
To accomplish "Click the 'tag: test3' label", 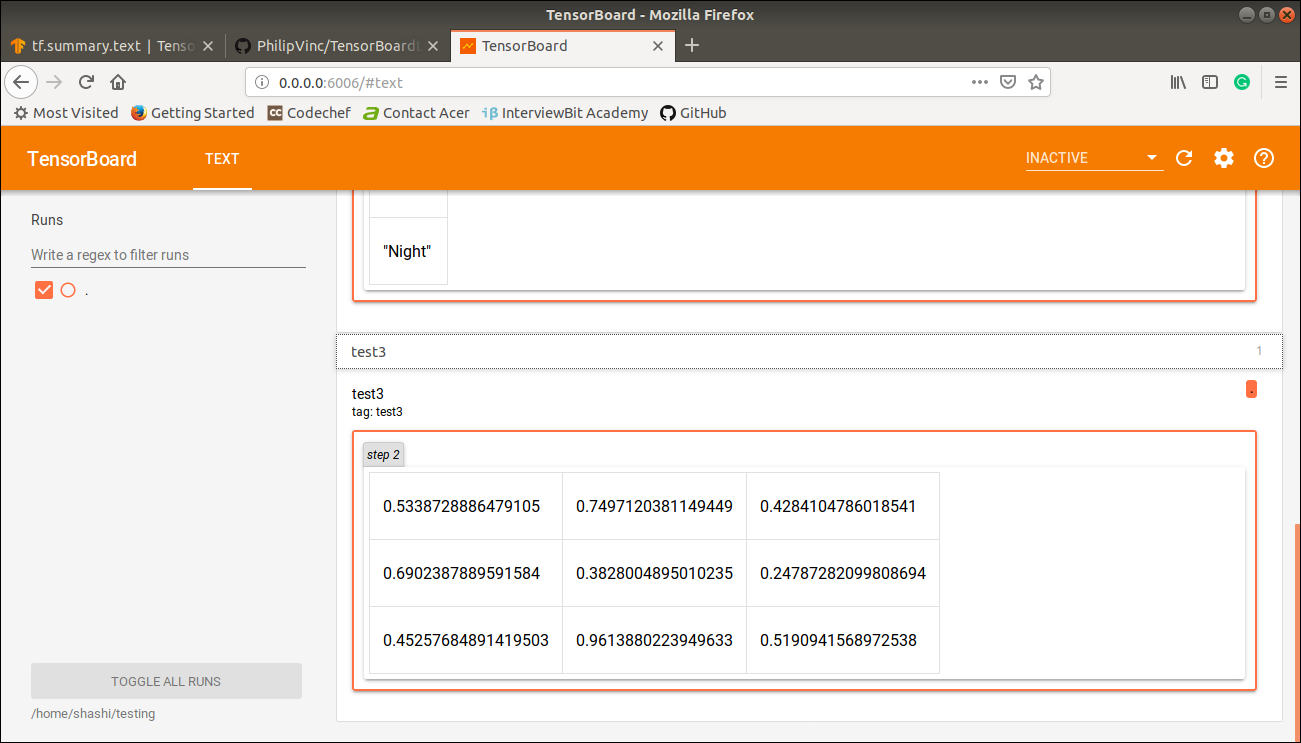I will pyautogui.click(x=377, y=411).
